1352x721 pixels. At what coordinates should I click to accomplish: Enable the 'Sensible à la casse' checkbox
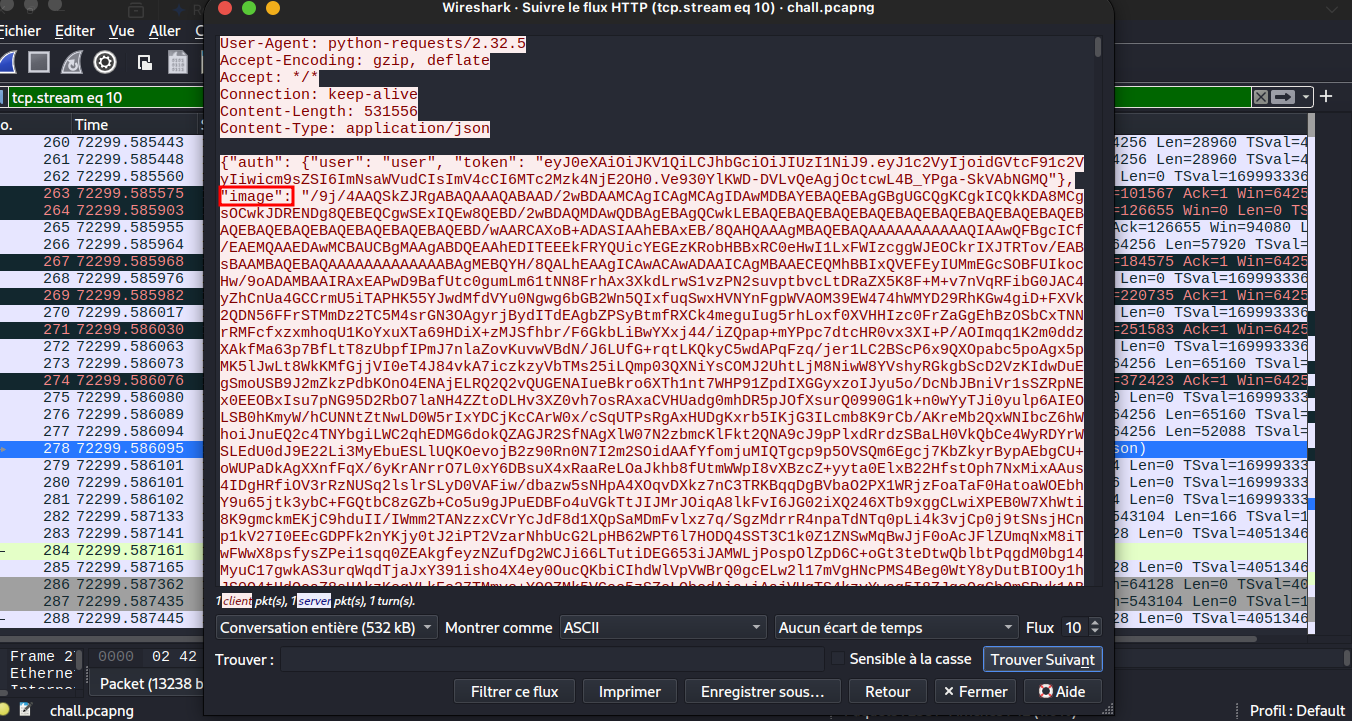point(838,659)
